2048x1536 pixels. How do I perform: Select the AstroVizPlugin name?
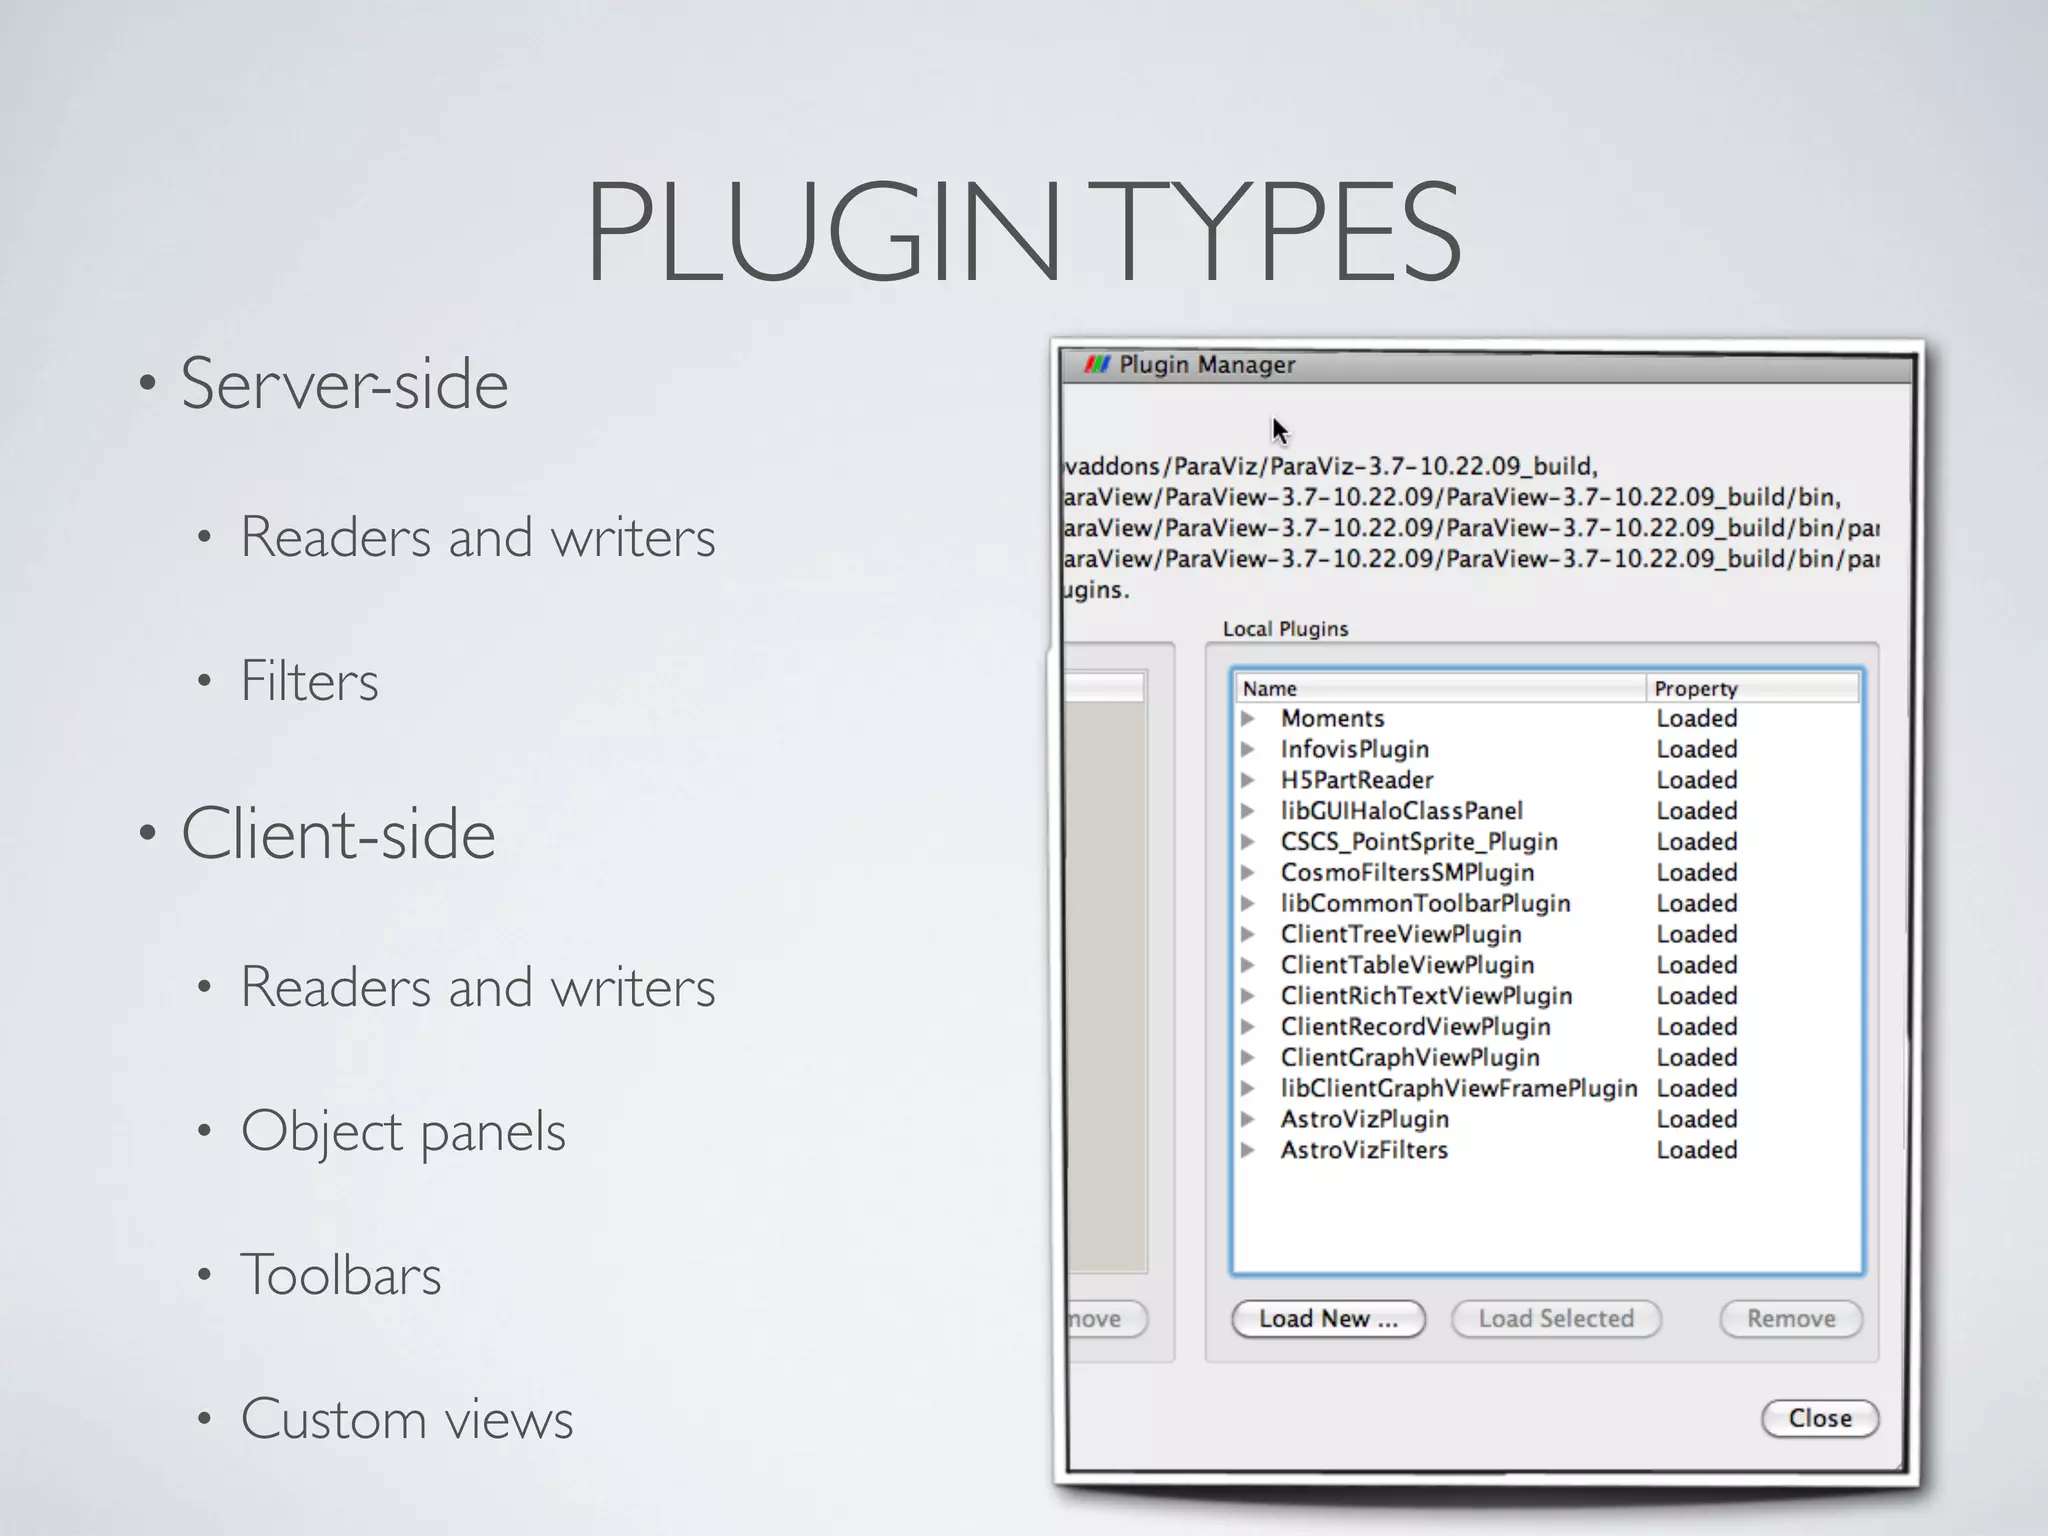pos(1364,1119)
